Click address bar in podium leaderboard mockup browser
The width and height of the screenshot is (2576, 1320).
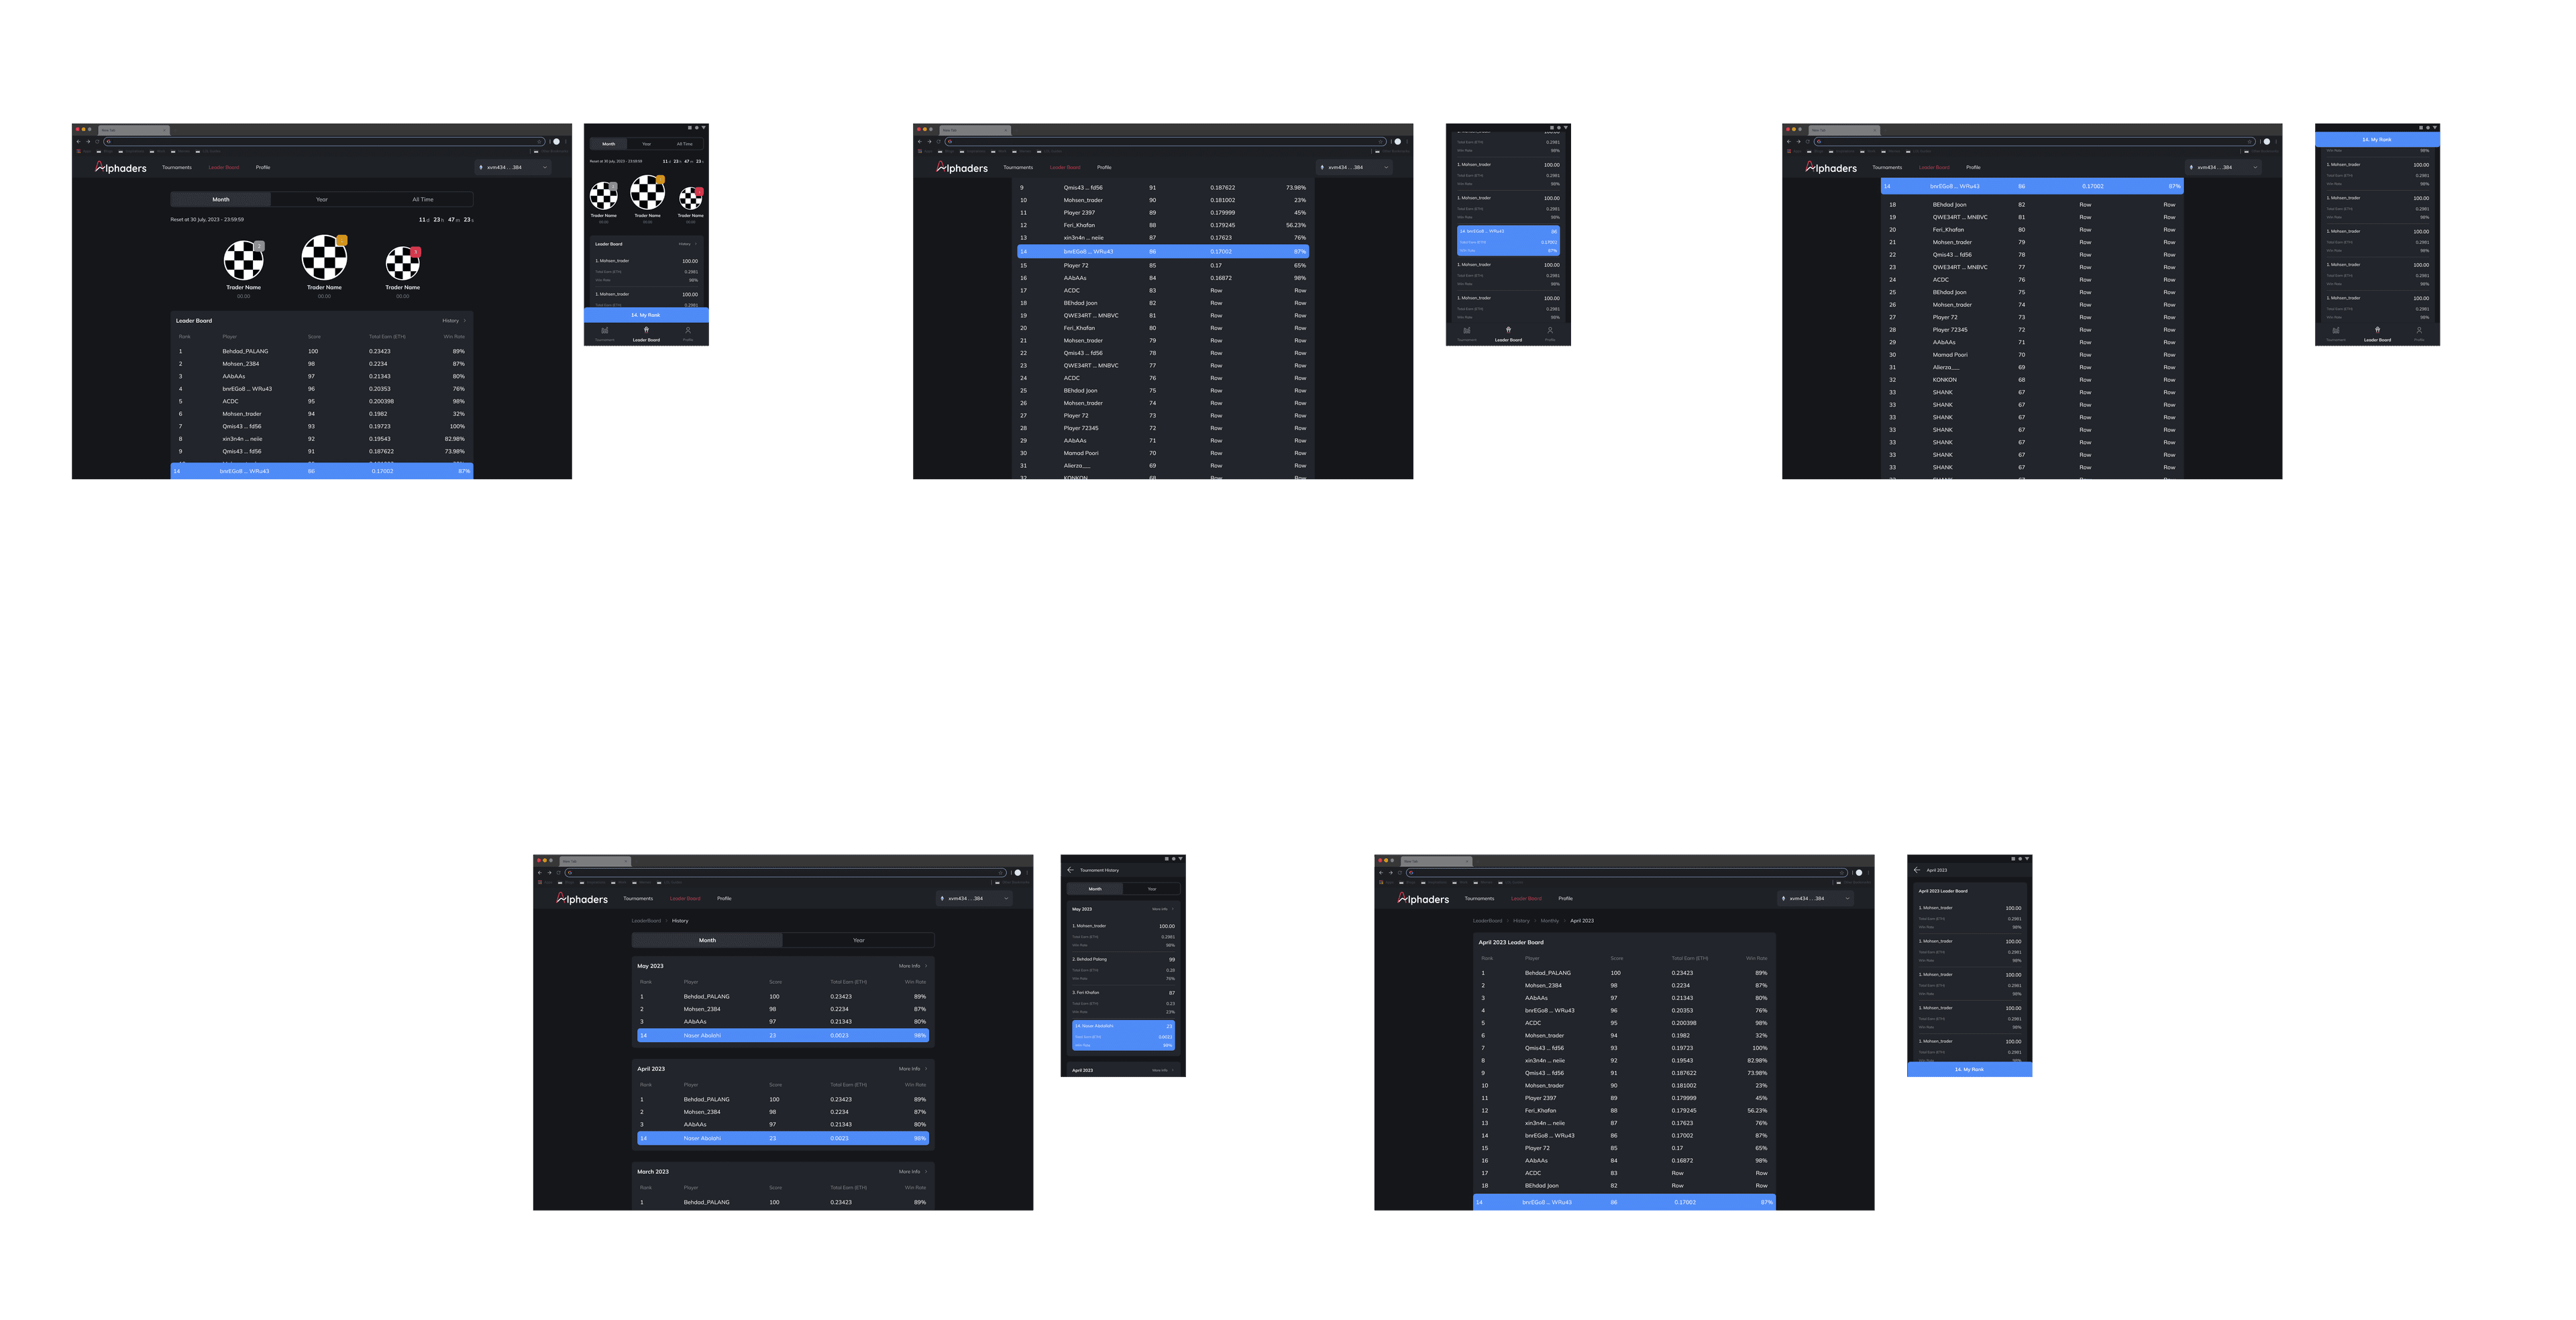pos(324,141)
